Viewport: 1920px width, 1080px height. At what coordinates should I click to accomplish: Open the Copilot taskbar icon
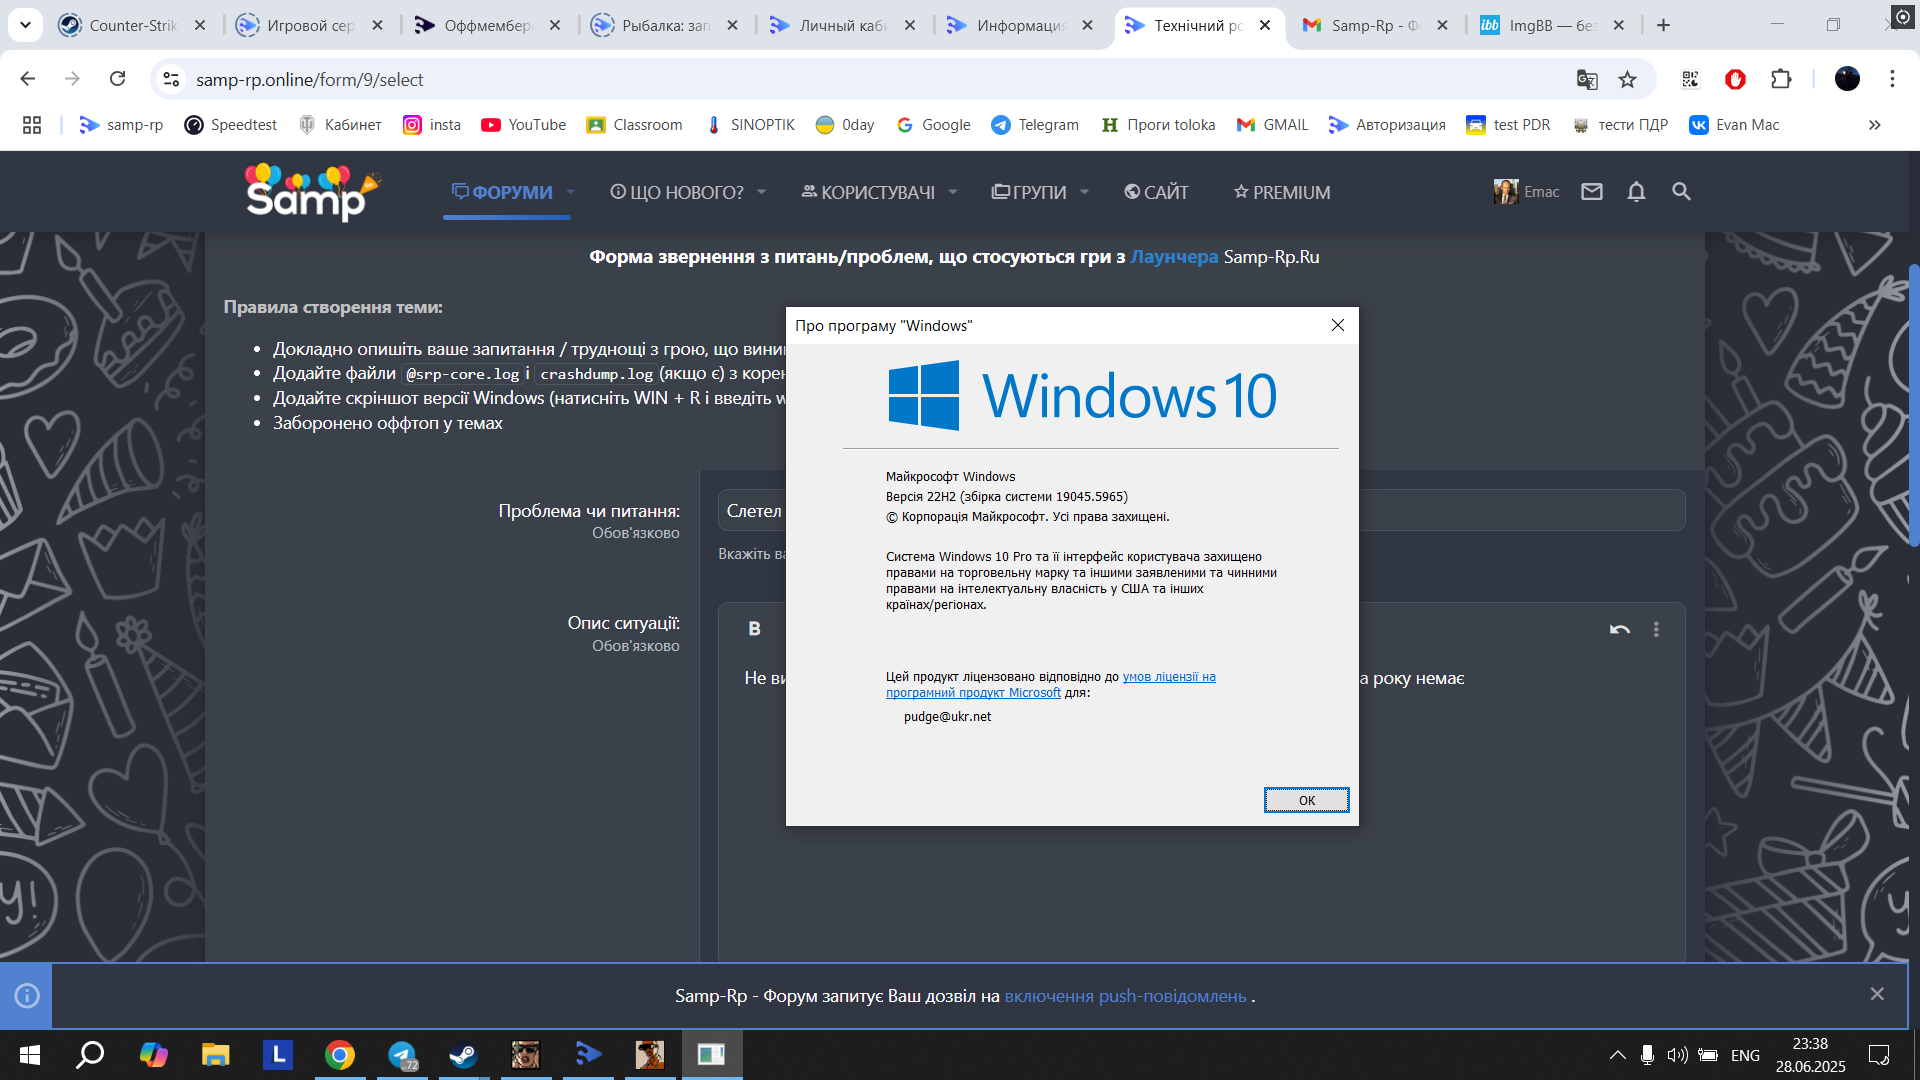[154, 1055]
